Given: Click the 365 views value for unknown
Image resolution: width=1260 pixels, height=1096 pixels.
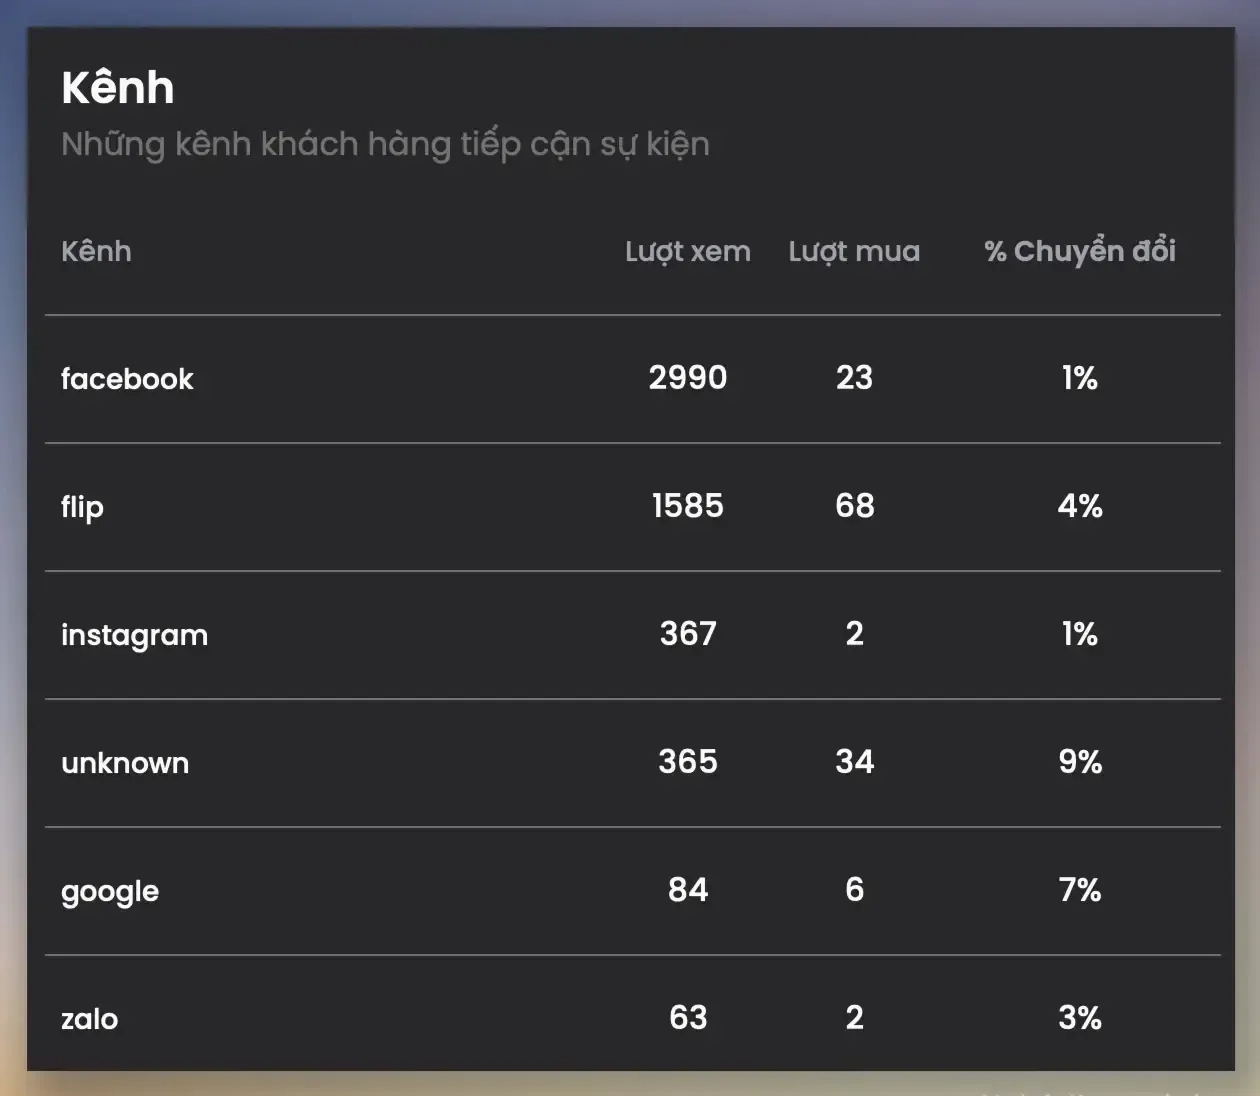Looking at the screenshot, I should [x=687, y=762].
